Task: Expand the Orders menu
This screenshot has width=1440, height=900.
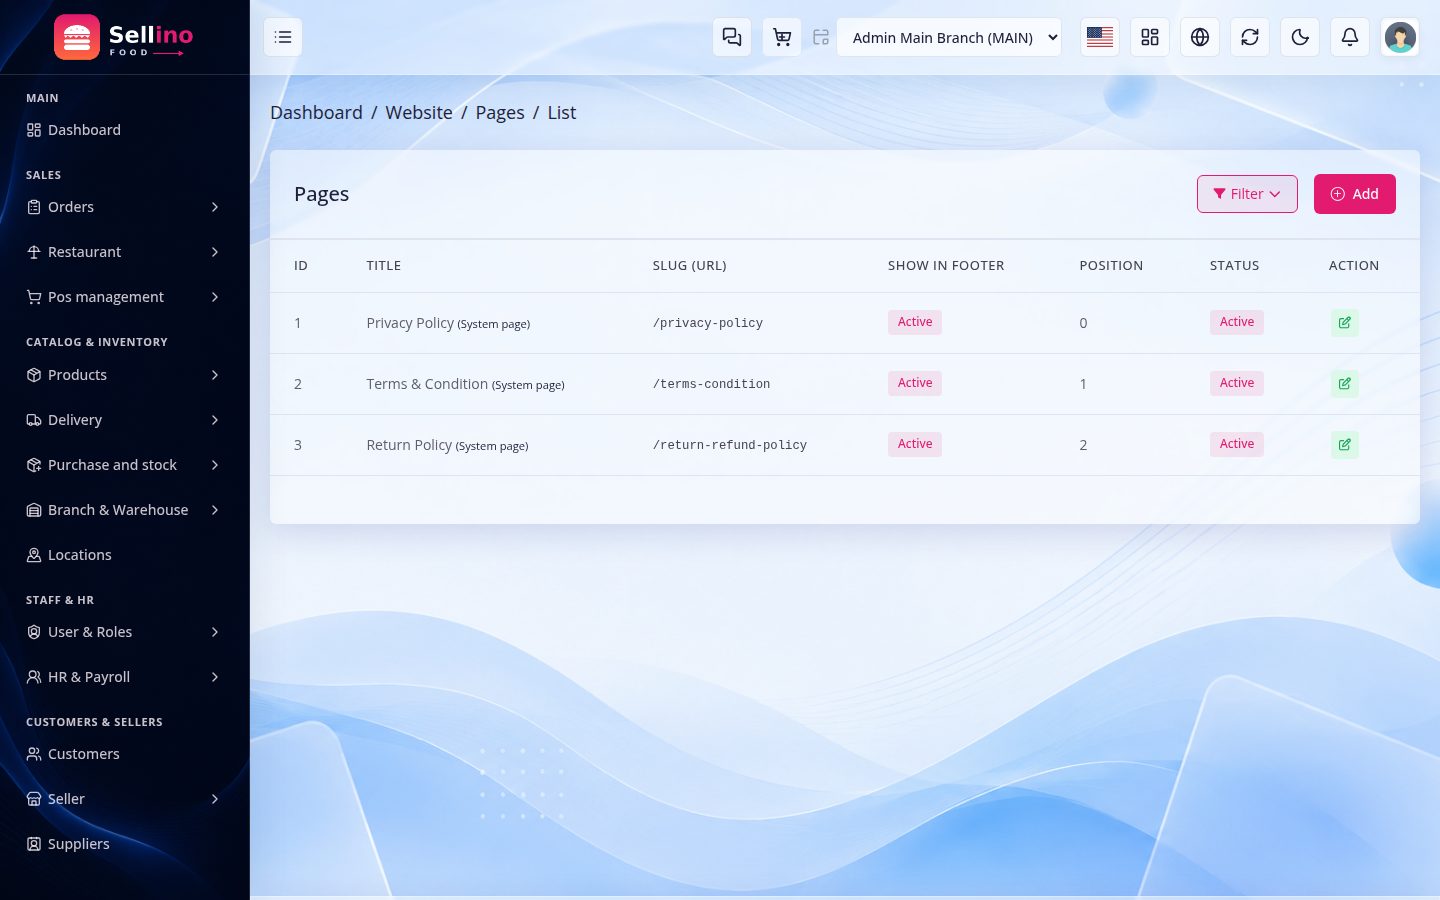Action: pos(124,207)
